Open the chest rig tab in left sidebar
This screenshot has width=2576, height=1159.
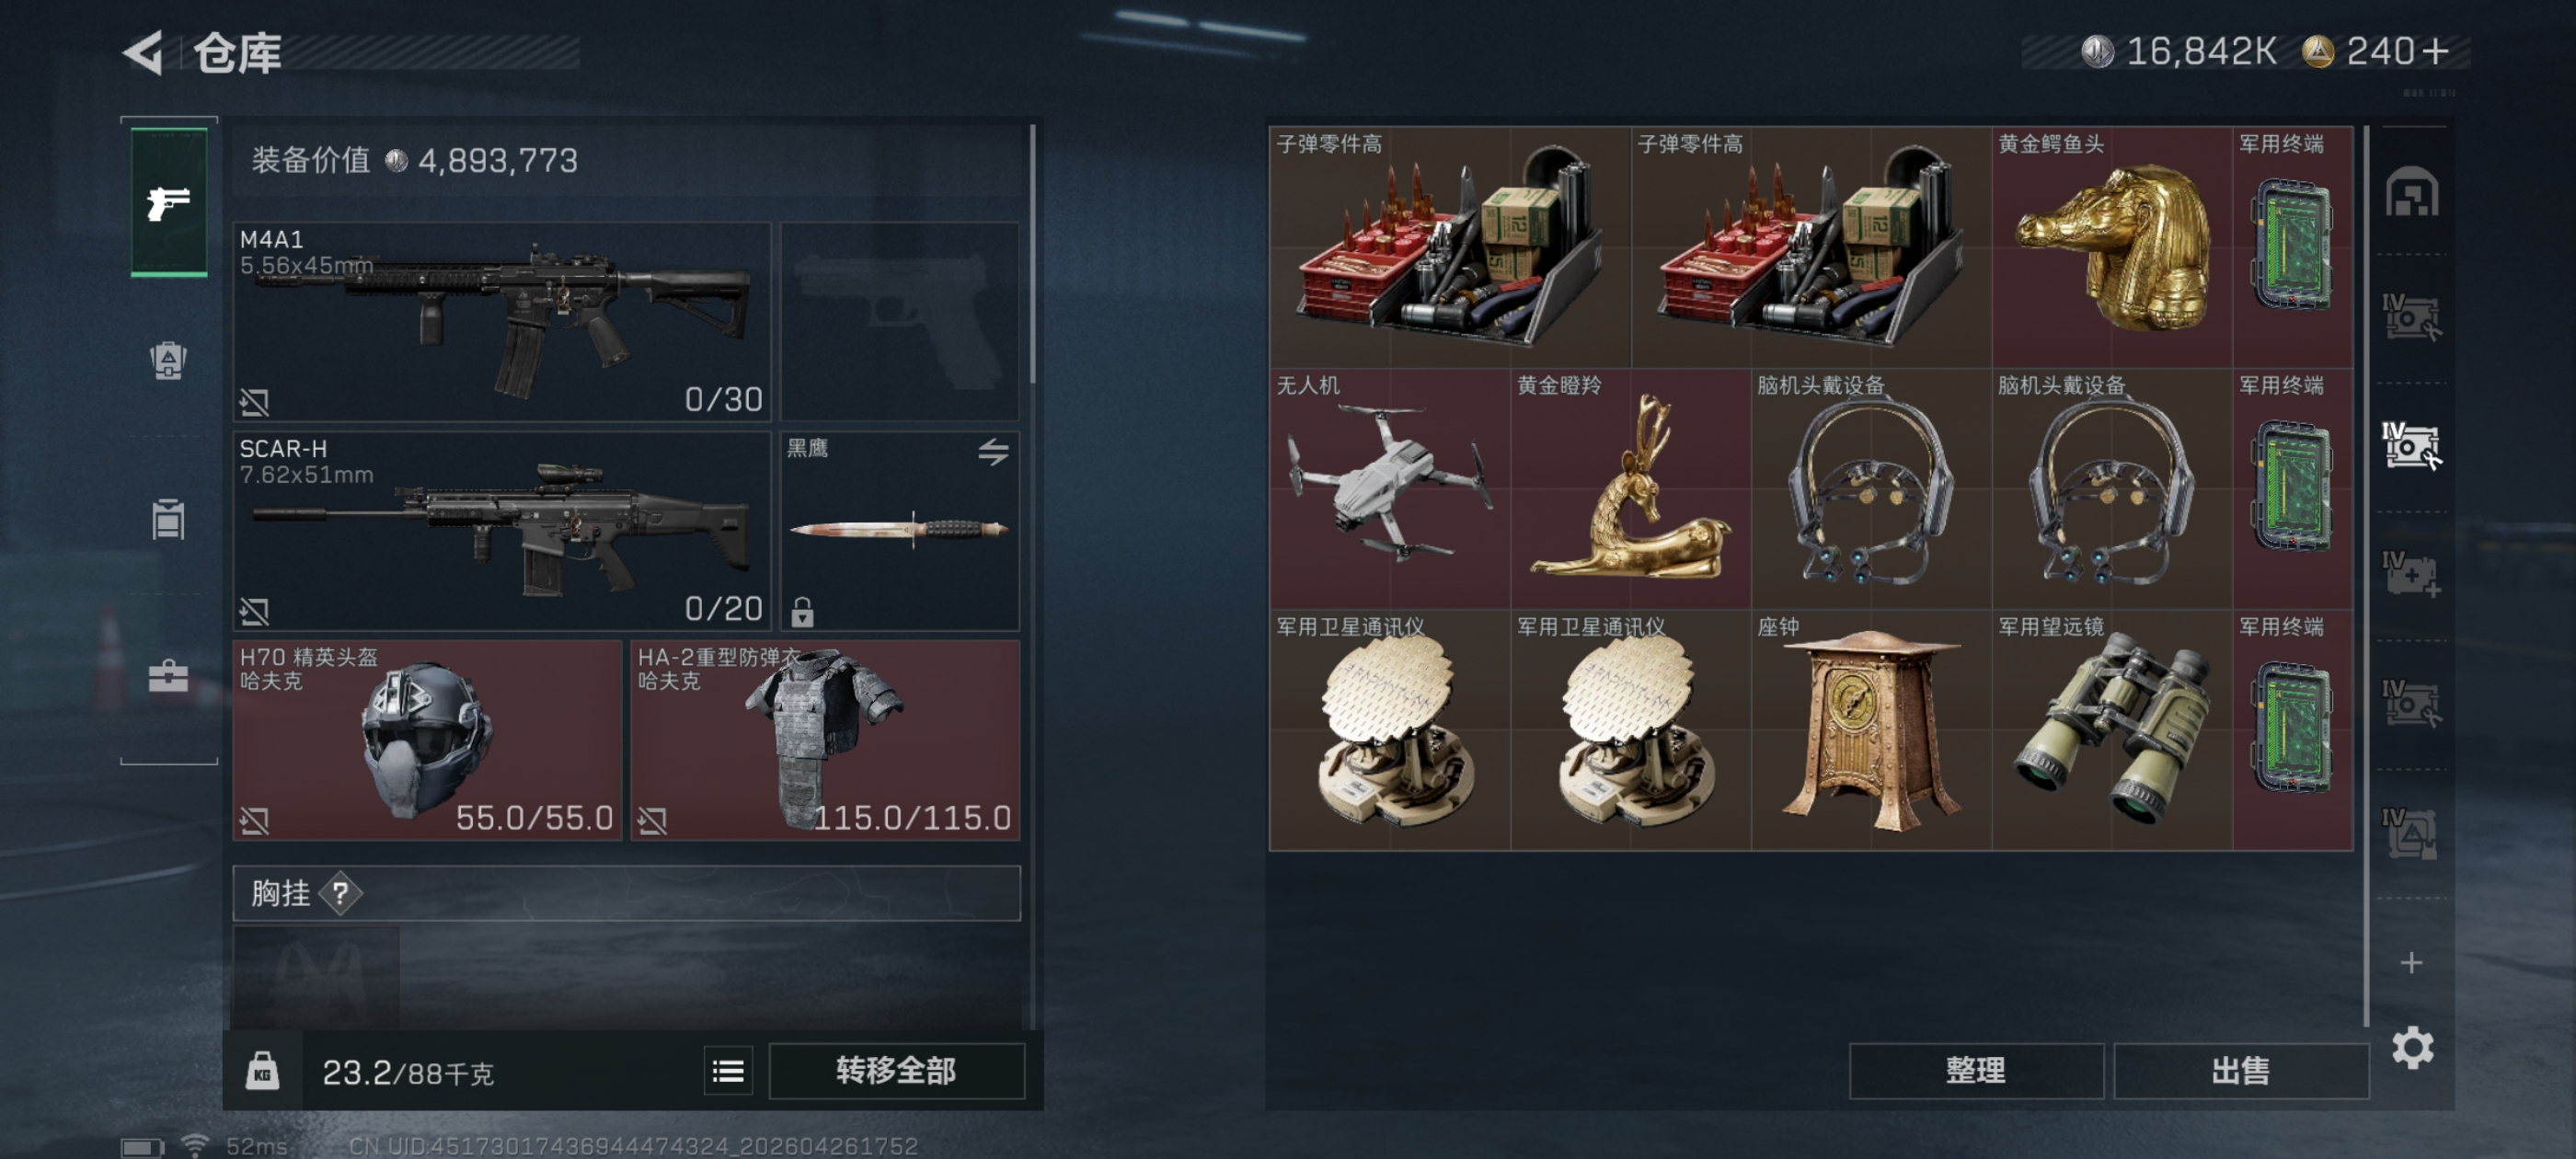168,518
